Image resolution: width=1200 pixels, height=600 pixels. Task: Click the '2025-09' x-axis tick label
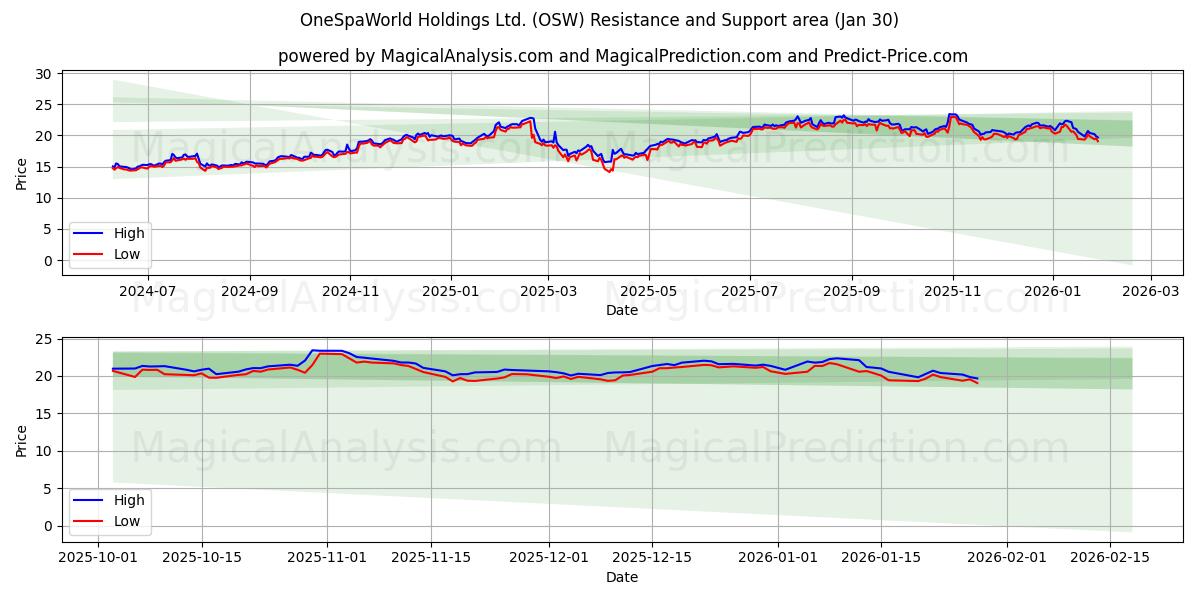pyautogui.click(x=852, y=291)
